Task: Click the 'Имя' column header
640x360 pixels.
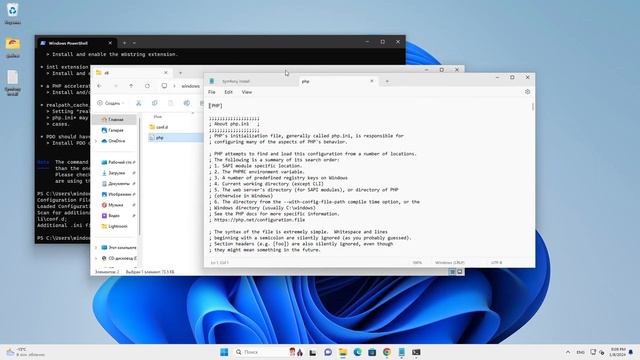Action: pos(158,117)
